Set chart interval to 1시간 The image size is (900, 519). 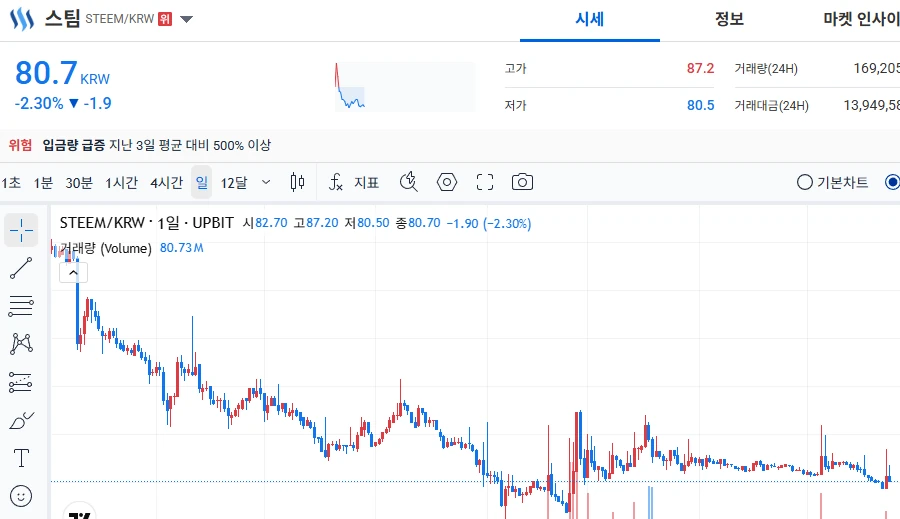coord(121,183)
